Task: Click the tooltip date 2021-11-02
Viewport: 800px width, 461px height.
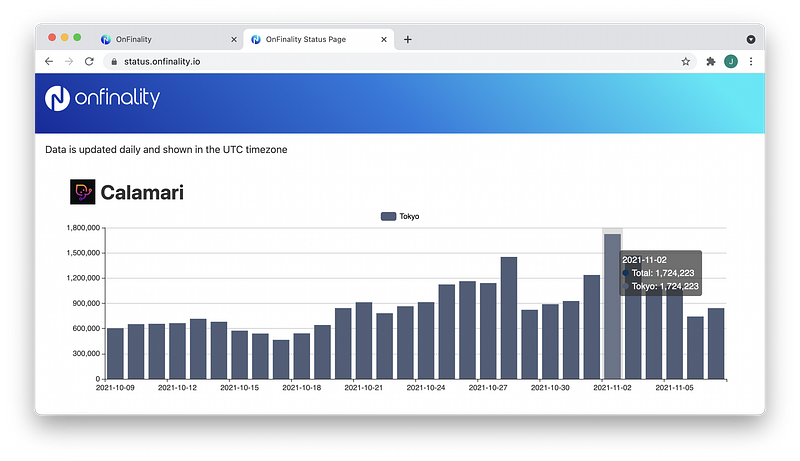Action: coord(644,260)
